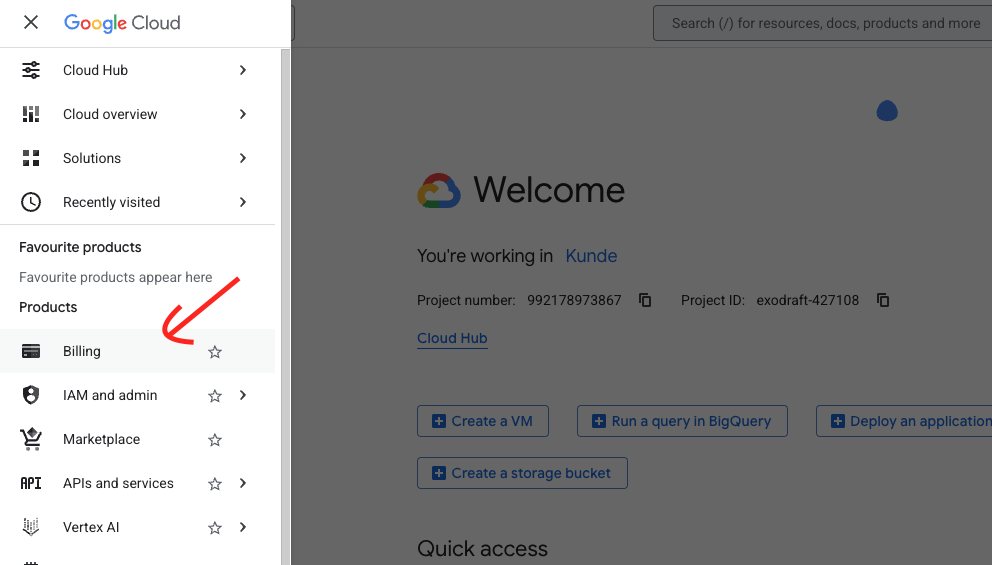The image size is (992, 565).
Task: Expand the IAM and admin submenu arrow
Action: click(243, 395)
